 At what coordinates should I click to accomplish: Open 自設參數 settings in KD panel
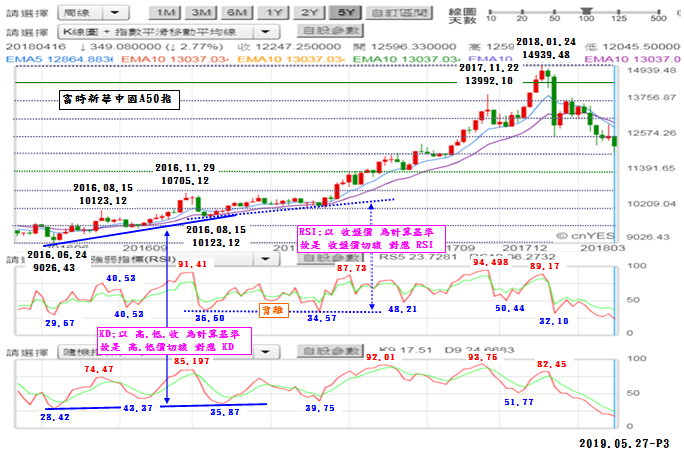click(x=325, y=353)
